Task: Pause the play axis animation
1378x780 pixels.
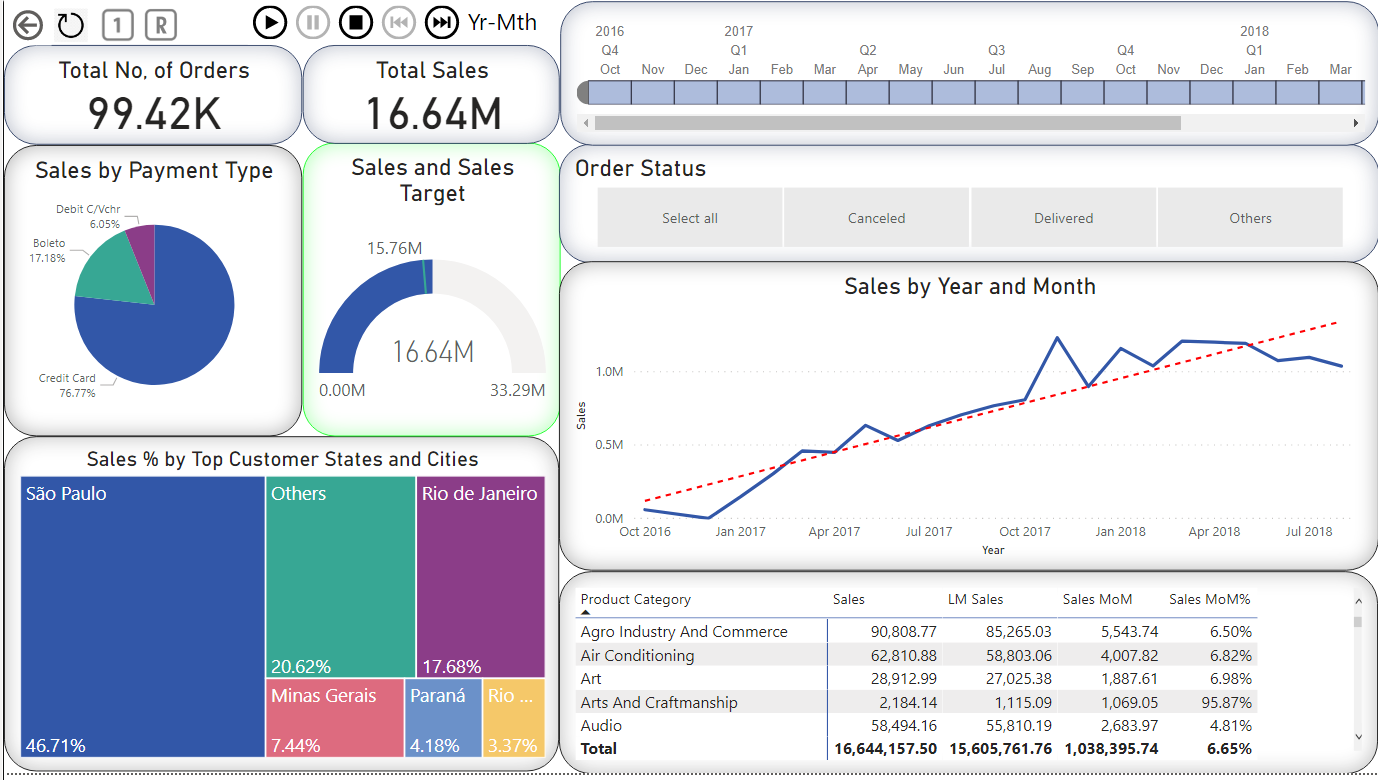Action: 312,22
